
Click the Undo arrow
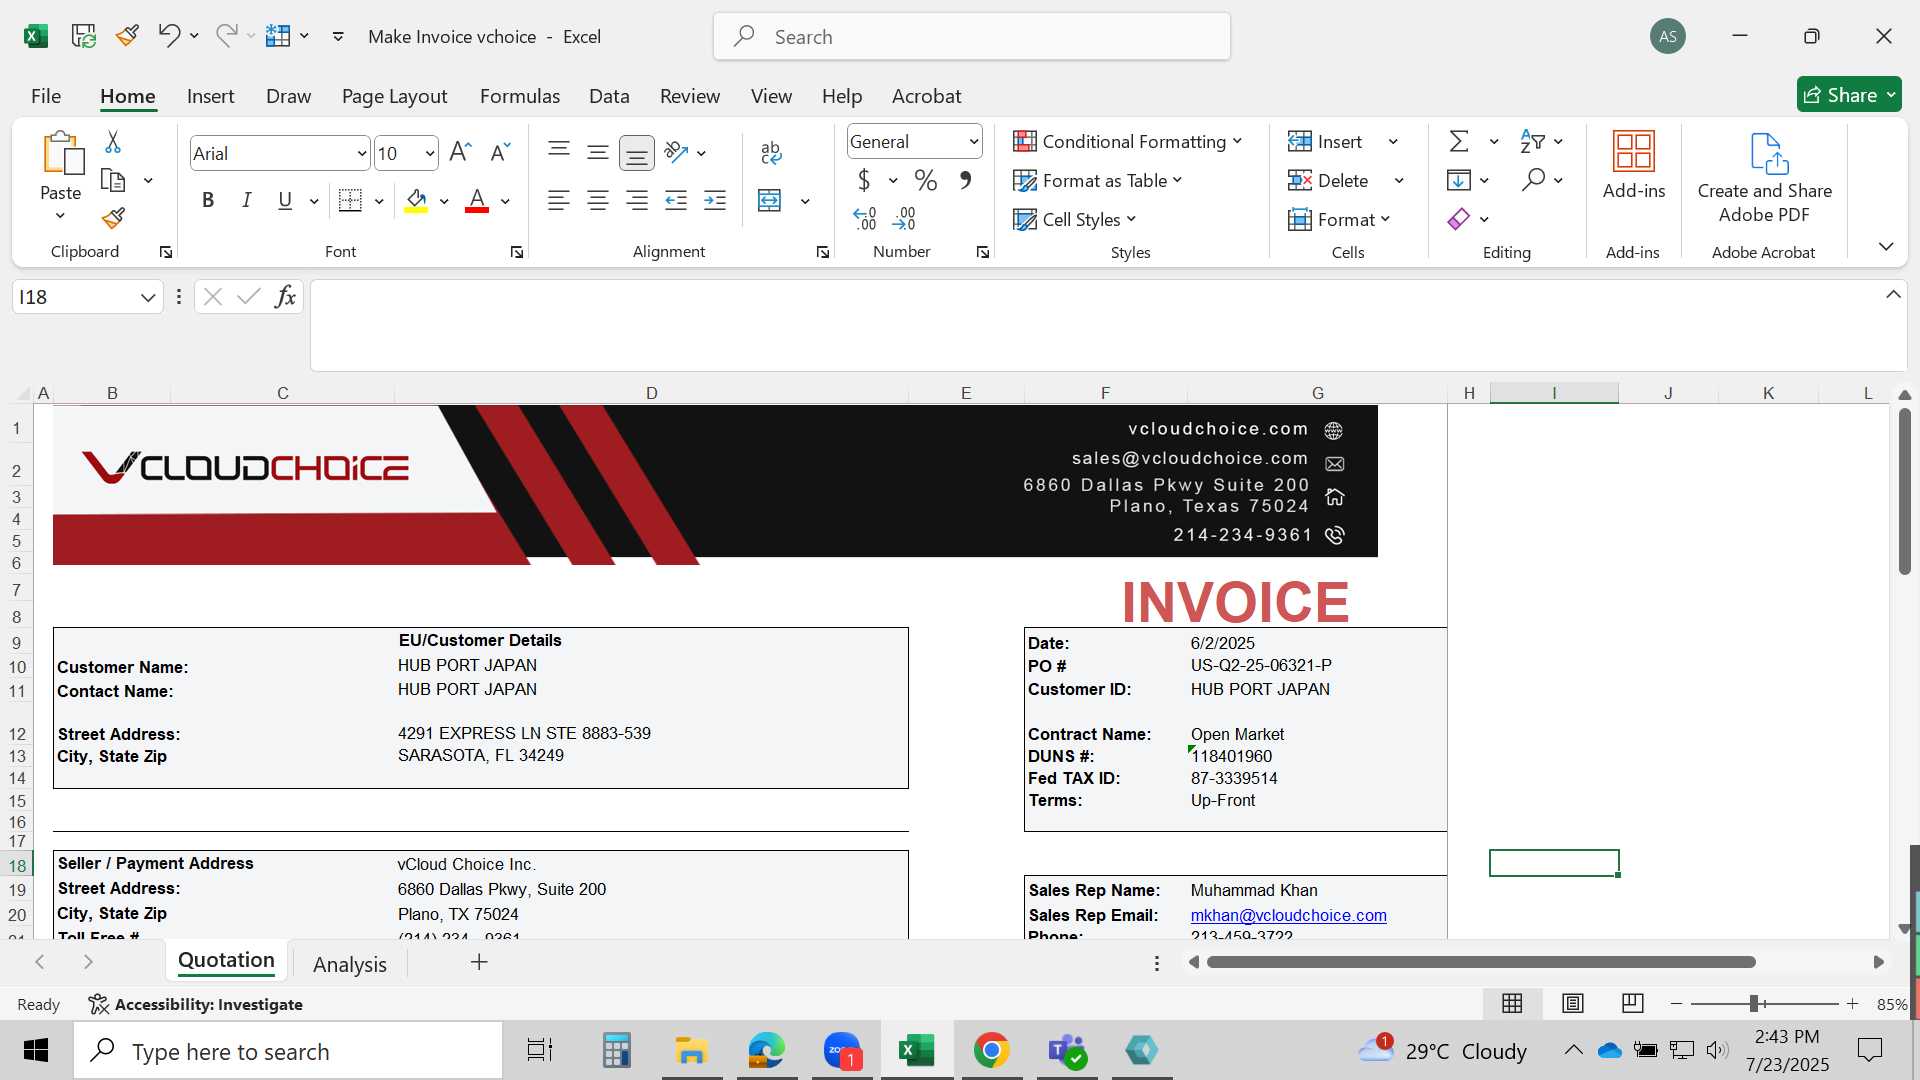(x=168, y=36)
